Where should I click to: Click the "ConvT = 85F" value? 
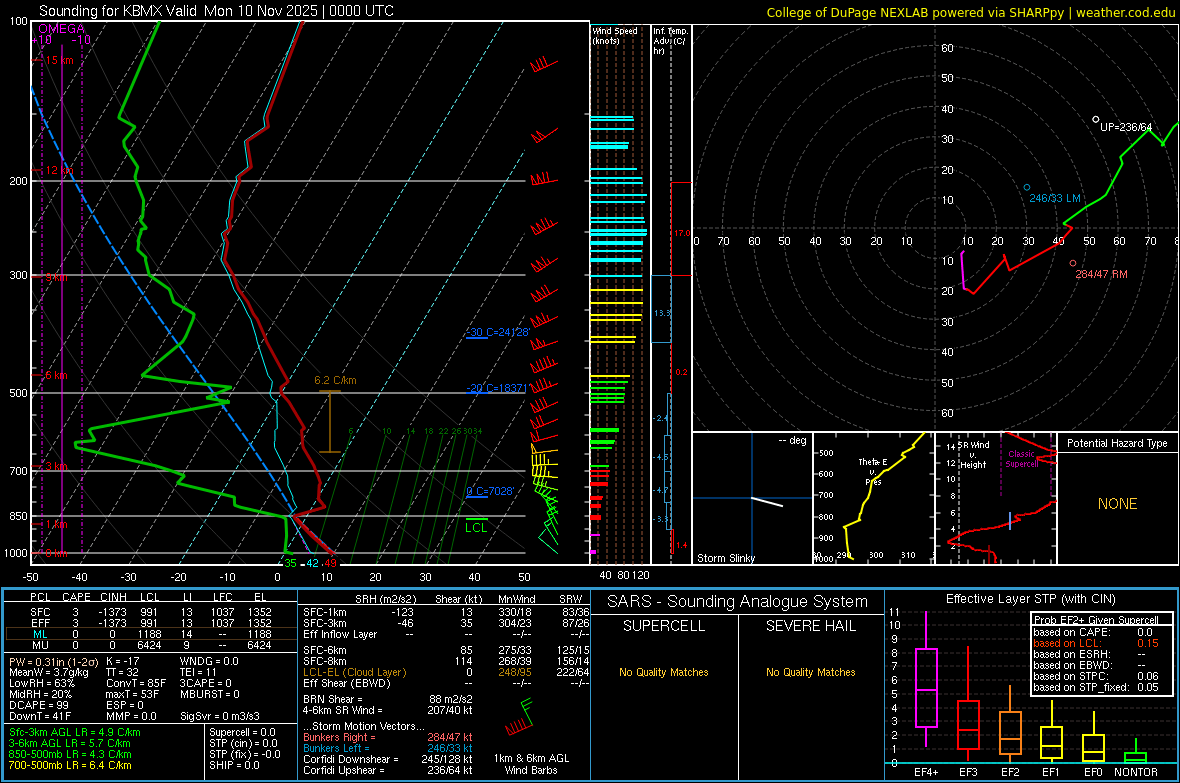[x=136, y=683]
